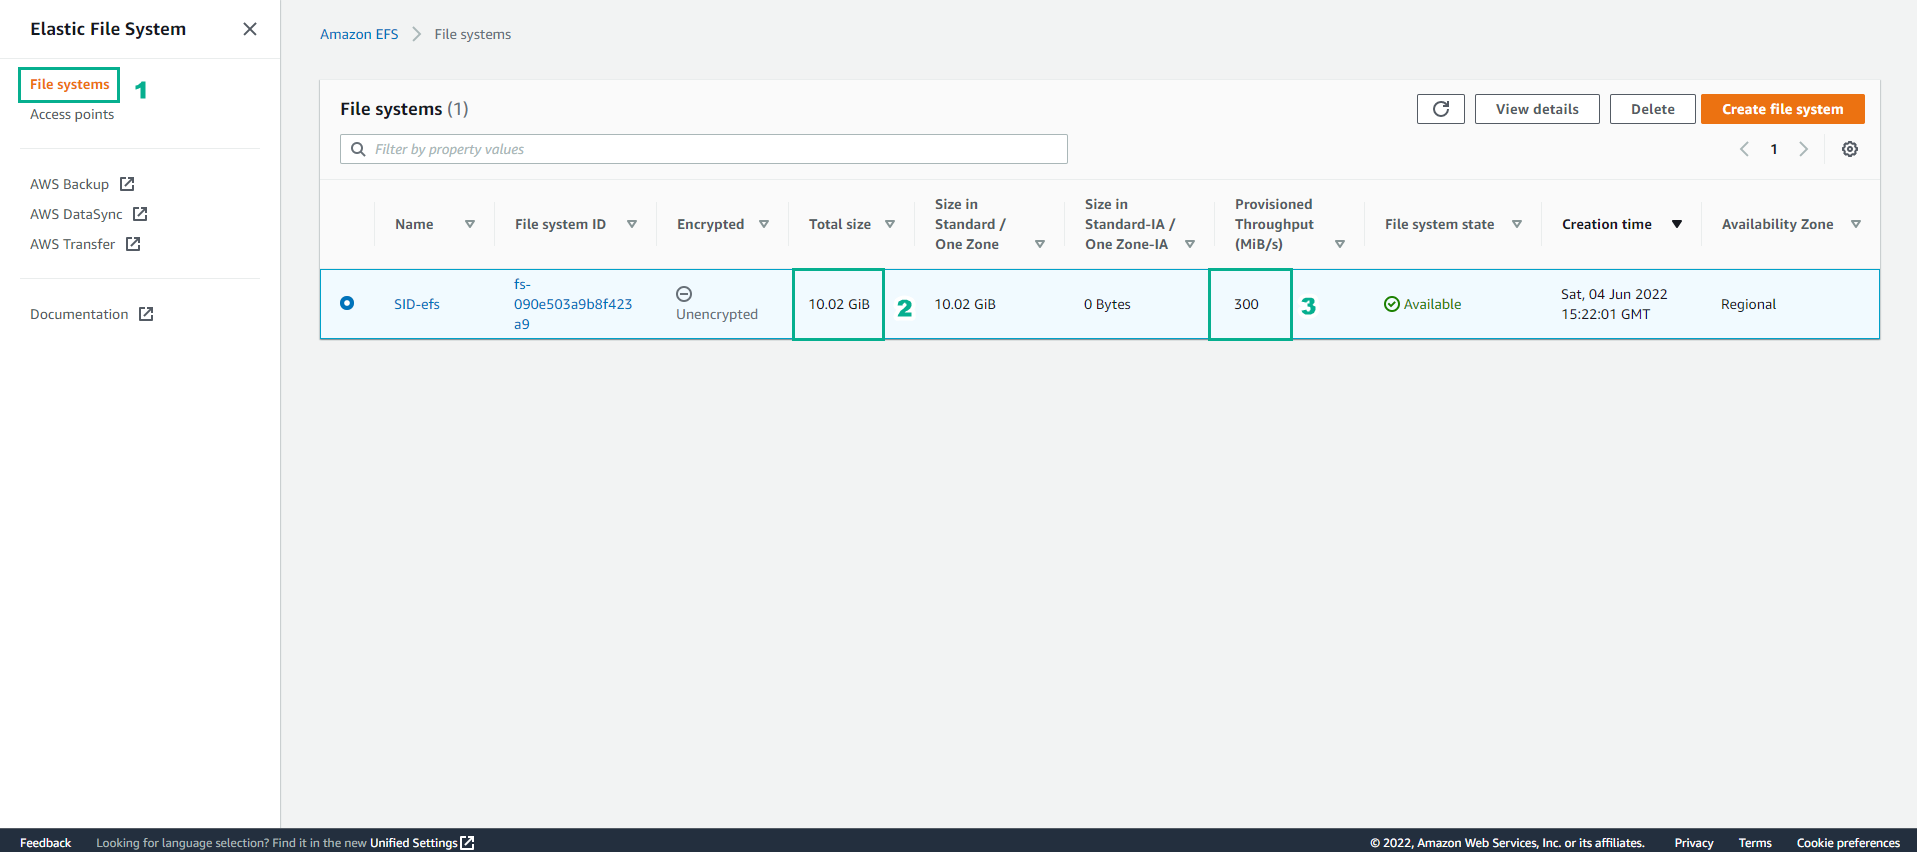The width and height of the screenshot is (1917, 852).
Task: Open Documentation sidebar link
Action: coord(79,314)
